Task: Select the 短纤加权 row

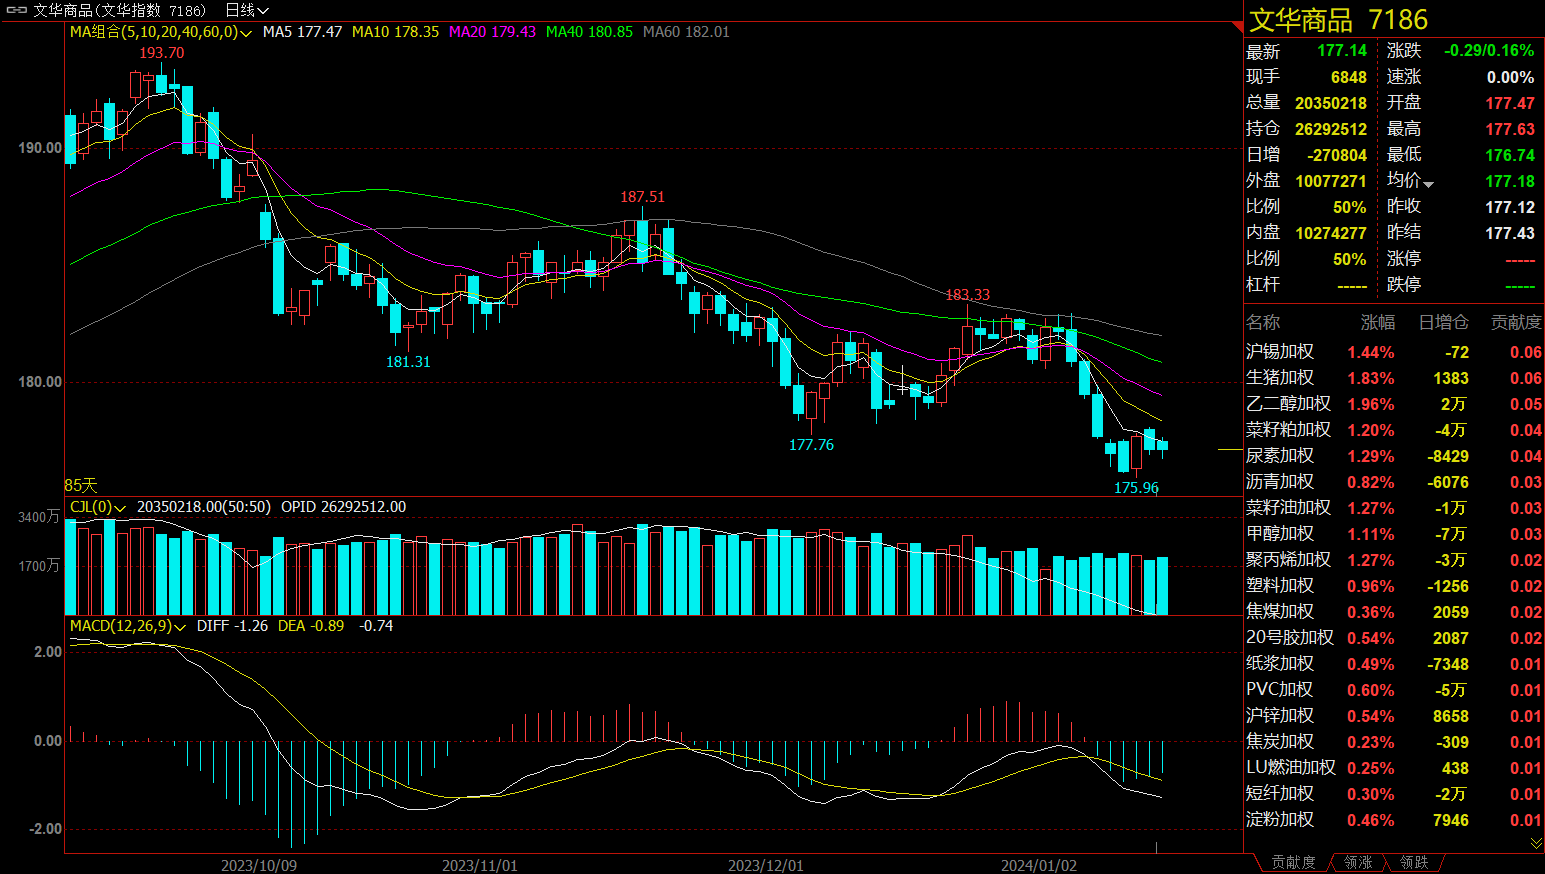Action: (x=1394, y=794)
